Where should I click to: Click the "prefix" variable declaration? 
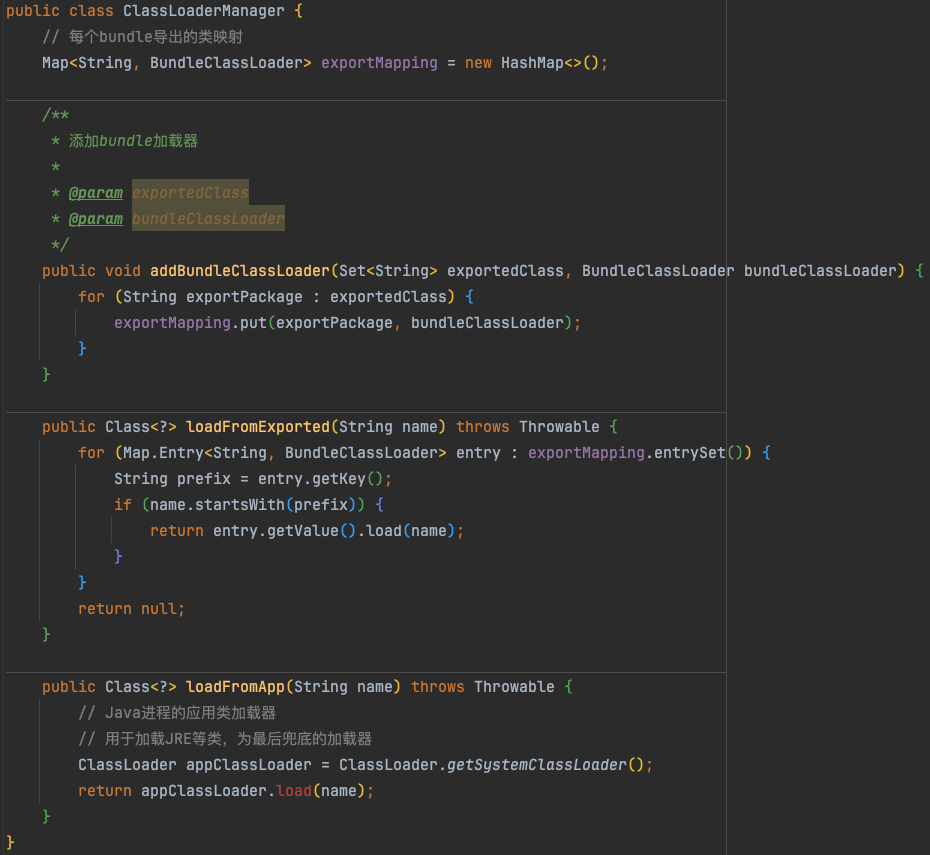coord(203,479)
